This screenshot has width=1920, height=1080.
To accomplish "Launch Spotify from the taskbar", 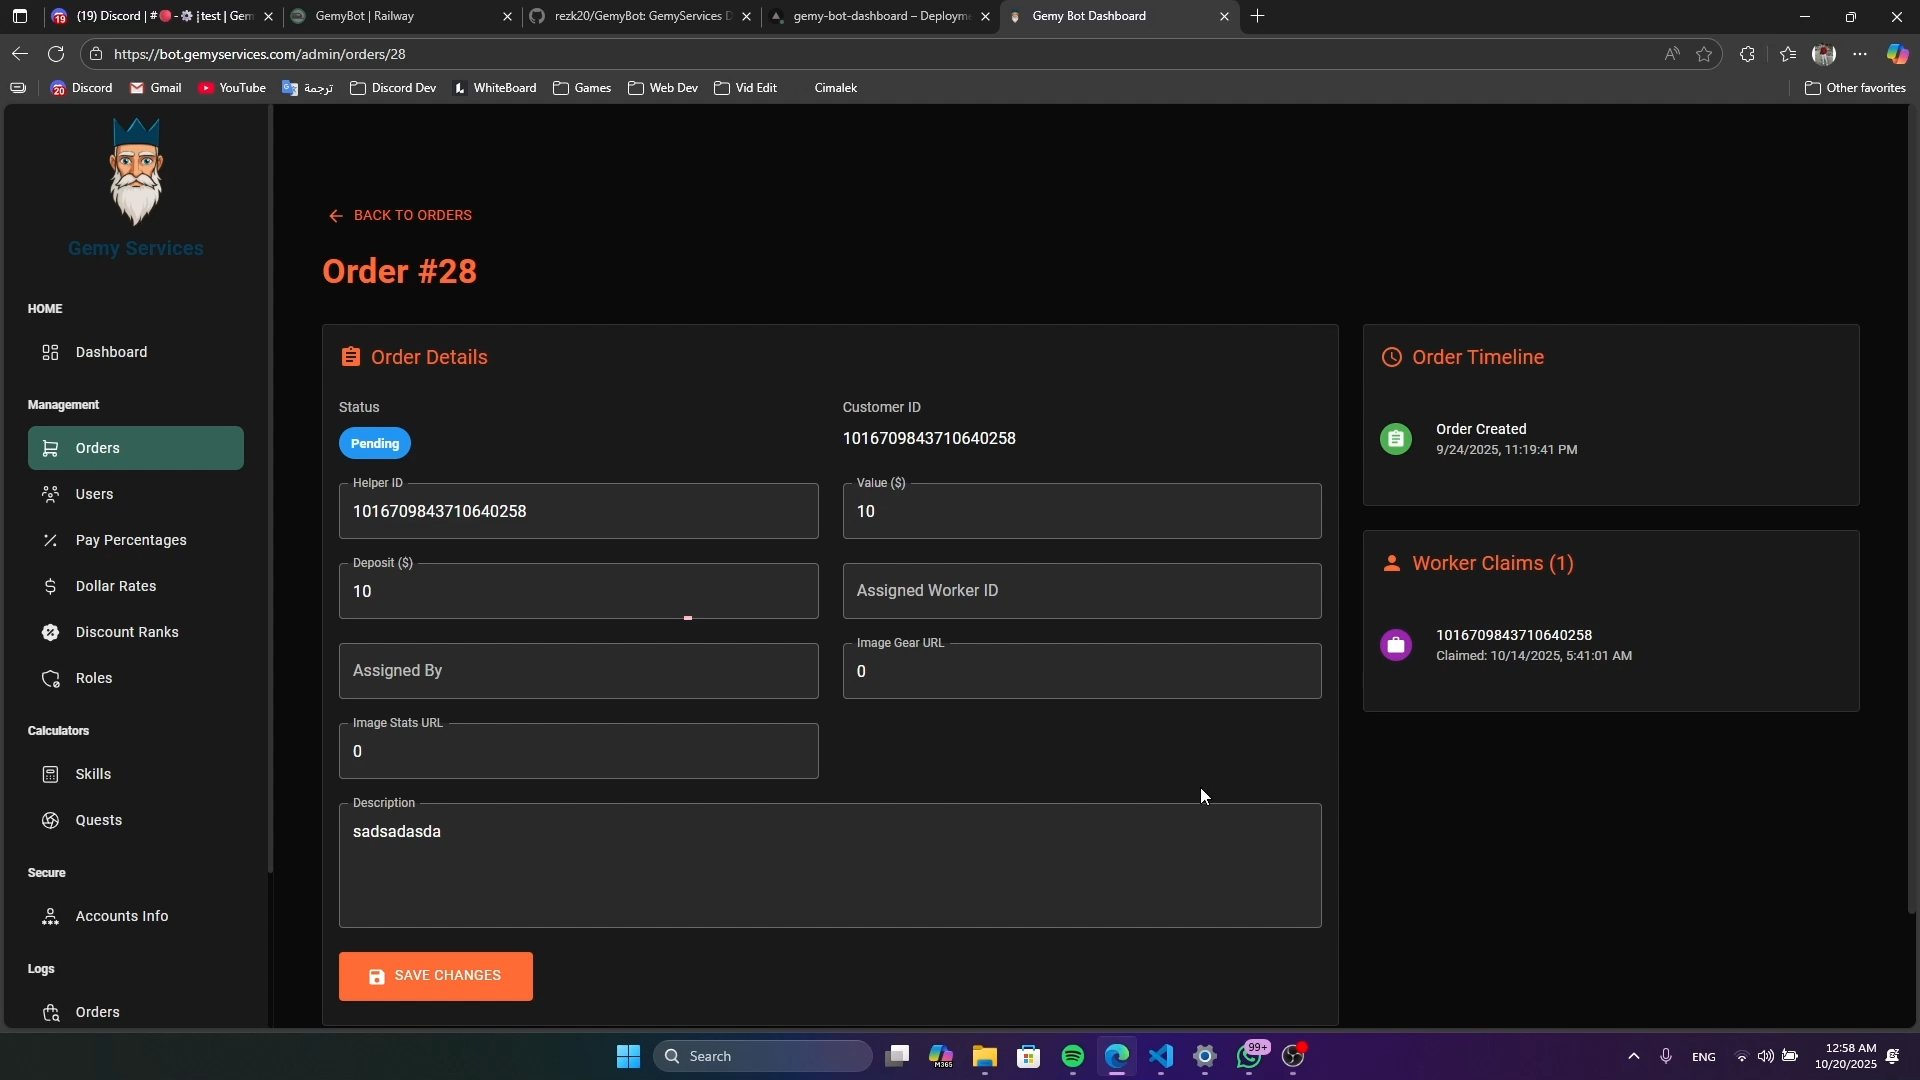I will click(x=1072, y=1056).
